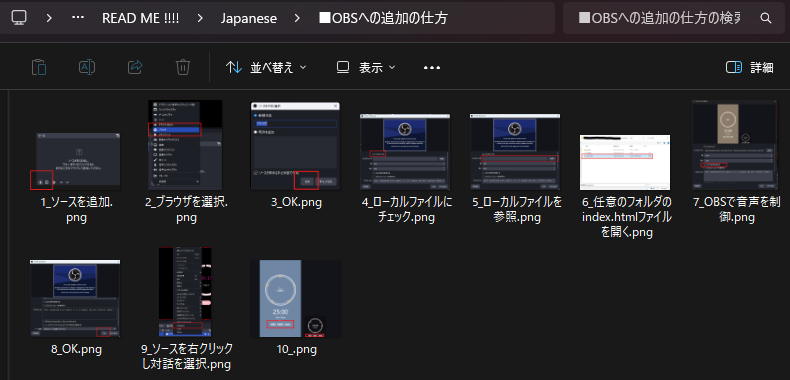Screen dimensions: 790x380
Task: Expand chevron after Japanese breadcrumb
Action: point(298,19)
